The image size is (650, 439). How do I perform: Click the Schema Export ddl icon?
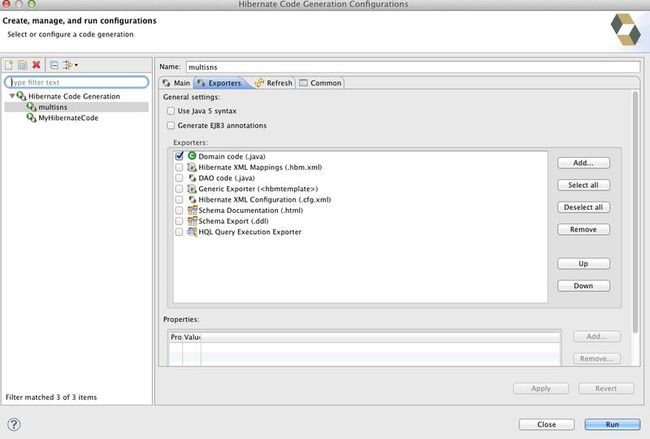192,221
